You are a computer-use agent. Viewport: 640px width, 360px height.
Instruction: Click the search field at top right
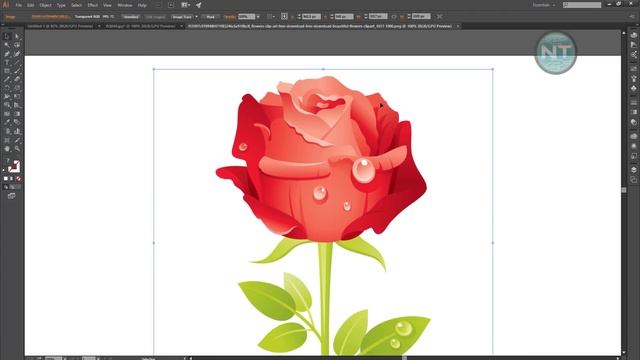point(582,5)
